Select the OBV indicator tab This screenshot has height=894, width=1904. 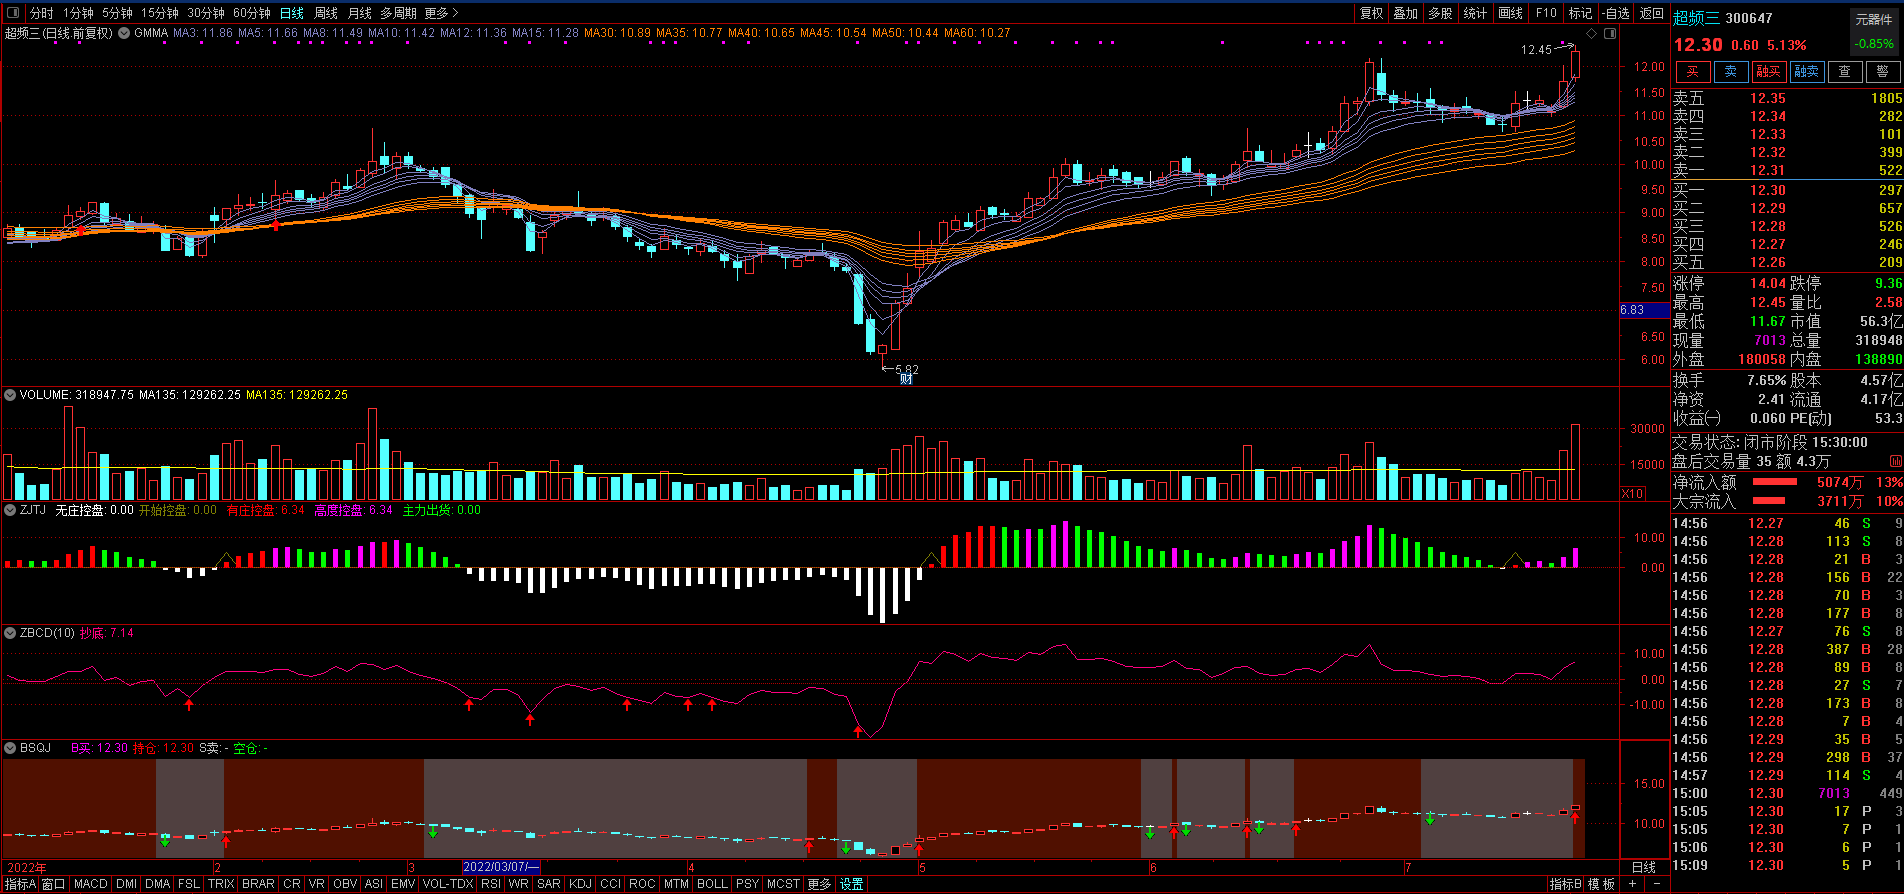[345, 884]
